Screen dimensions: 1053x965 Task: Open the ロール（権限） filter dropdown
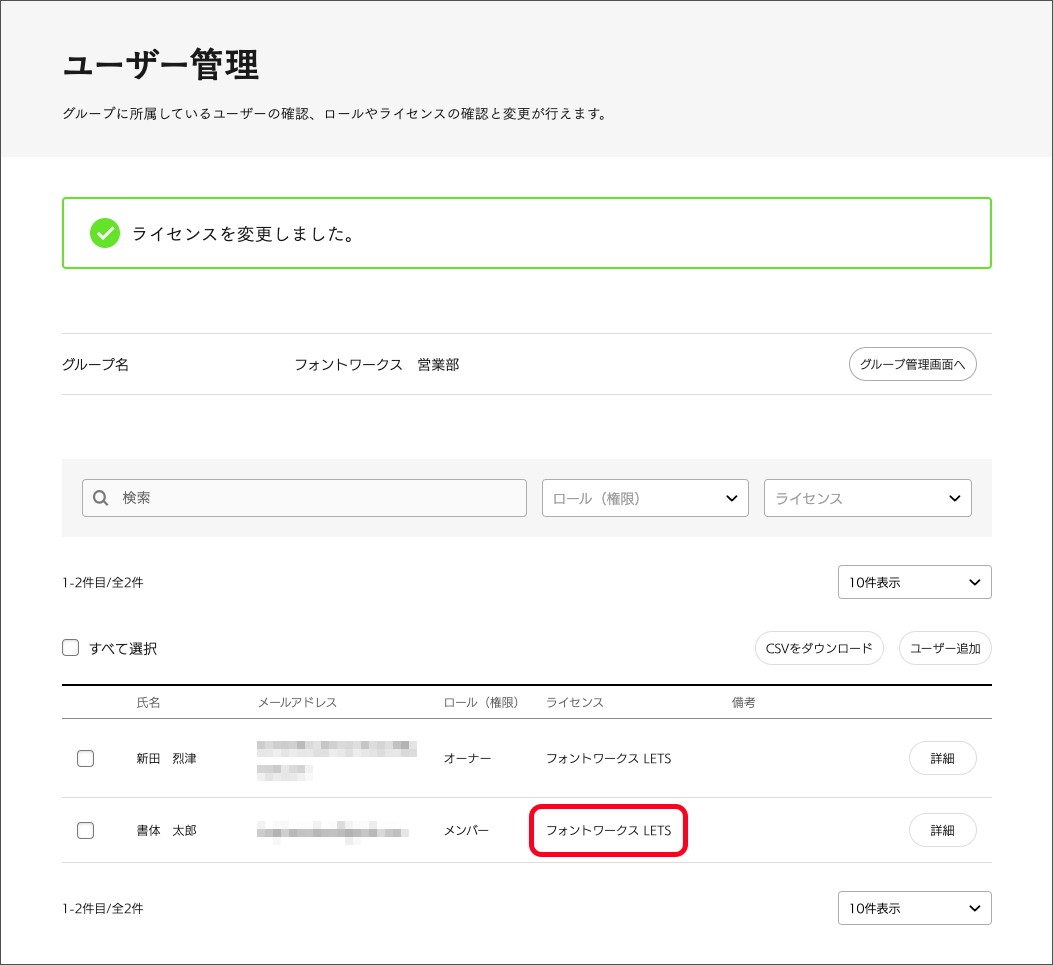(x=645, y=498)
